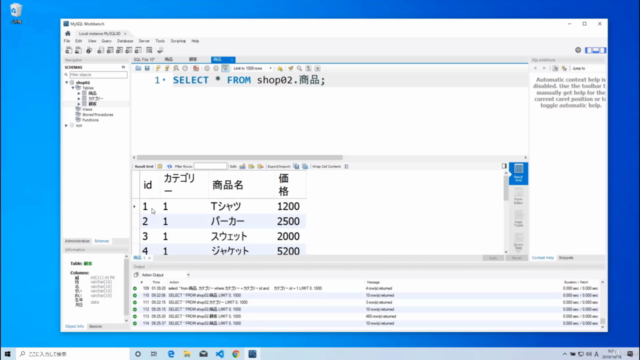Execute statement under cursor lightning icon
640x360 pixels.
[167, 68]
